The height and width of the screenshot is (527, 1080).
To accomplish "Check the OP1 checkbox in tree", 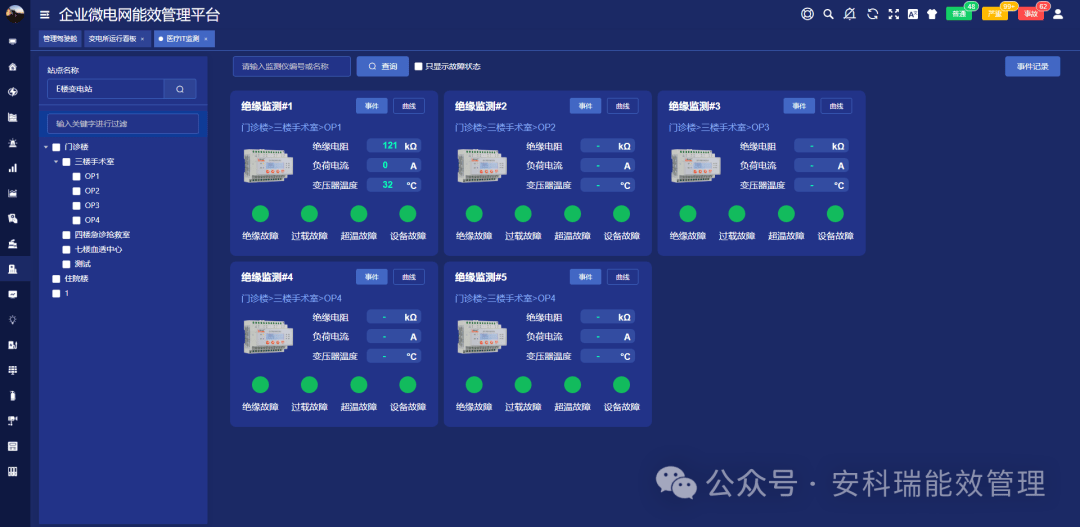I will click(x=76, y=176).
